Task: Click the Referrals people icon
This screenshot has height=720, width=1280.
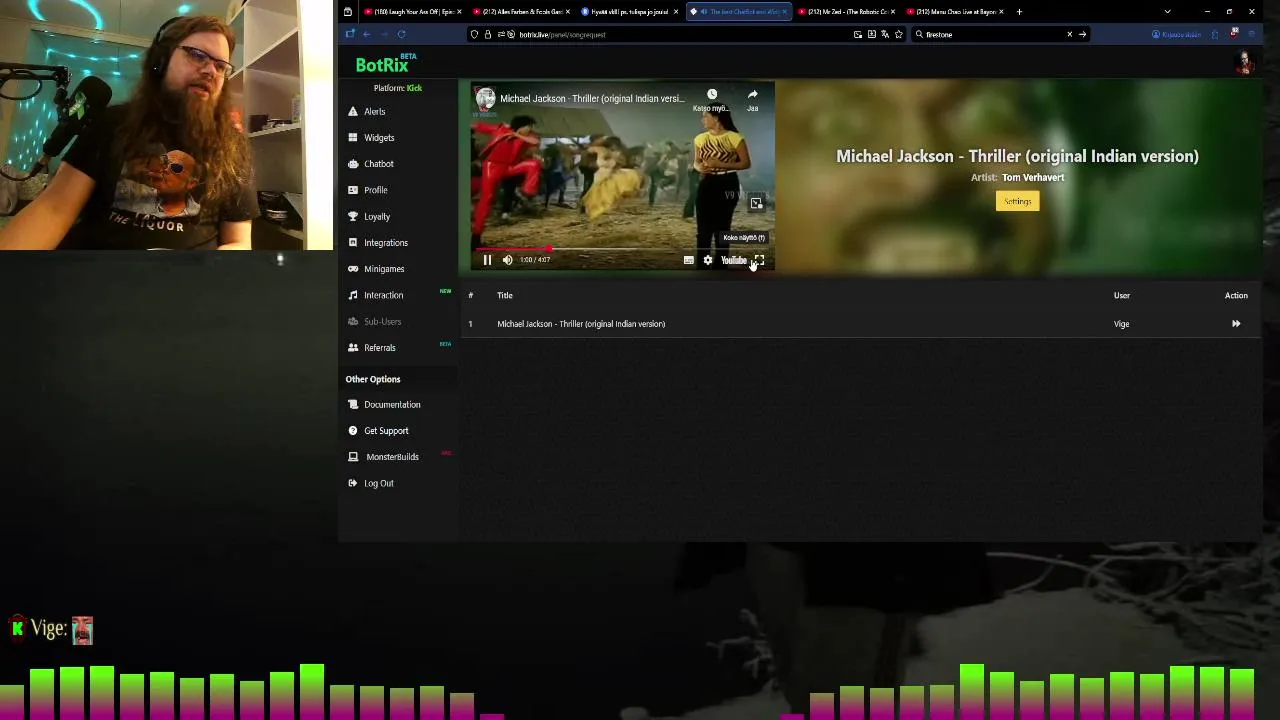Action: 353,348
